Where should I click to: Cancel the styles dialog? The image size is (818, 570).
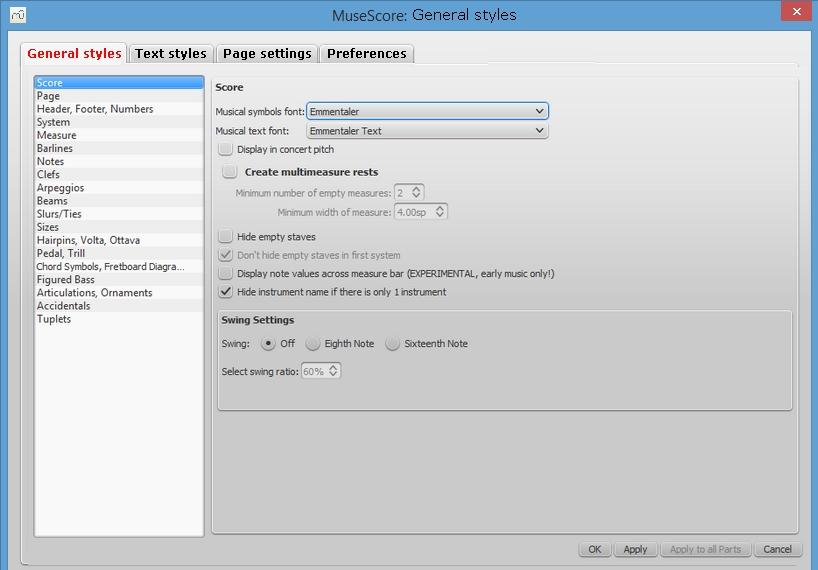click(777, 549)
